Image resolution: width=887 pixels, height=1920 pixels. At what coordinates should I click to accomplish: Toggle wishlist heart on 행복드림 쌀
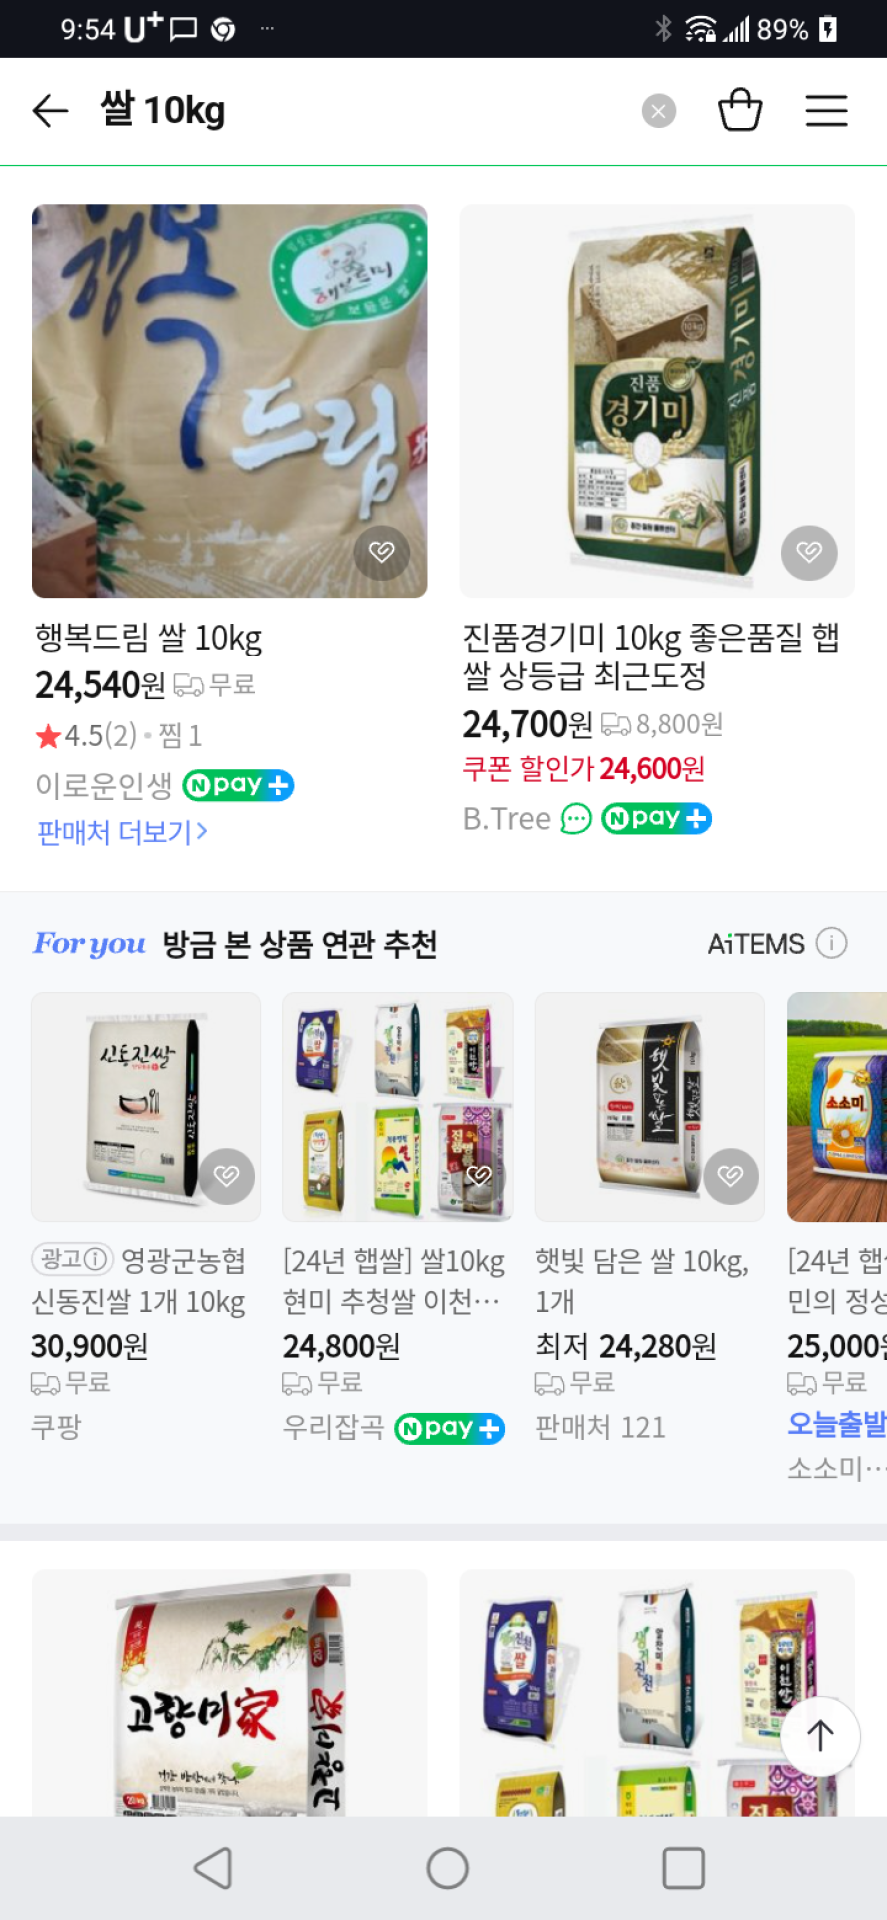(382, 552)
